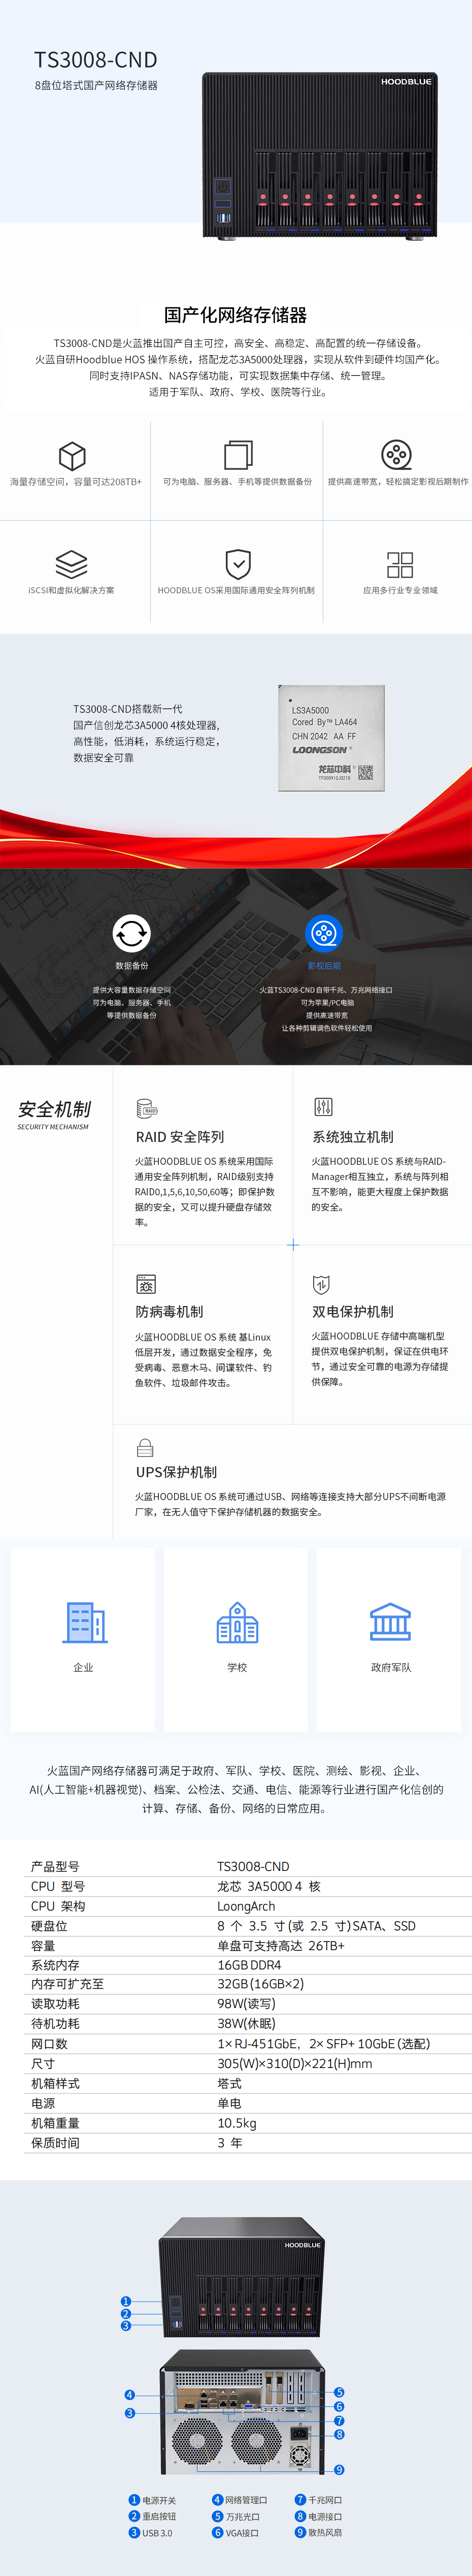
Task: Click the 38W(休眠) standby power value
Action: pyautogui.click(x=246, y=2024)
